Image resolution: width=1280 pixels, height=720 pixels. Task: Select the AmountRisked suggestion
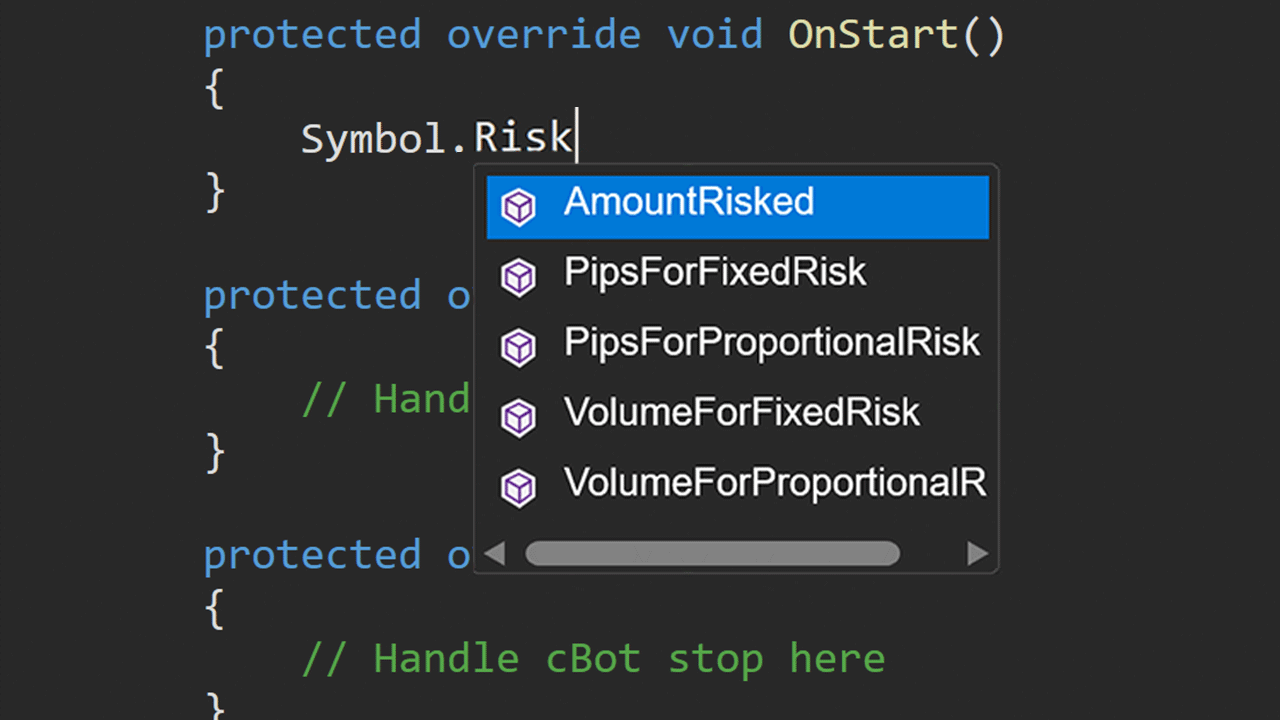(x=737, y=207)
